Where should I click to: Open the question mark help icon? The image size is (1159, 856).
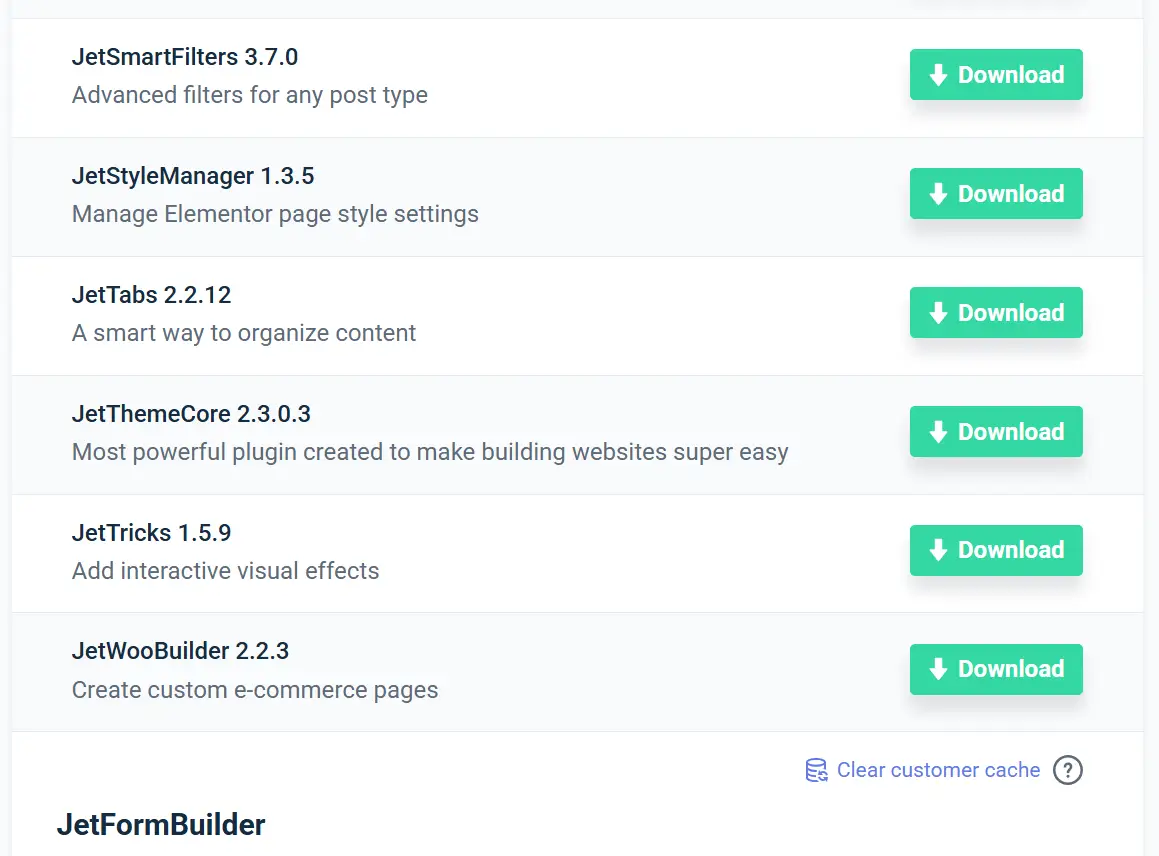pos(1068,770)
